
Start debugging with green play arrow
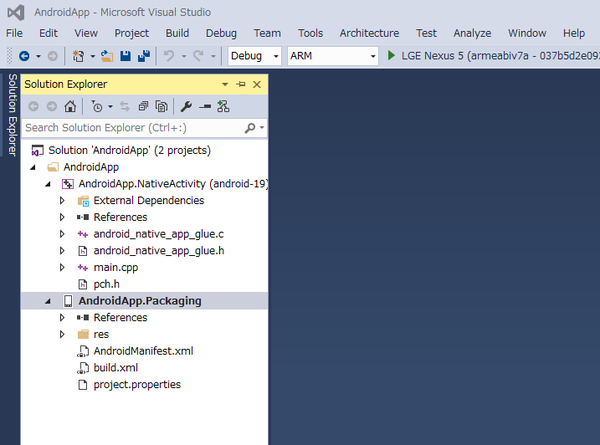391,55
